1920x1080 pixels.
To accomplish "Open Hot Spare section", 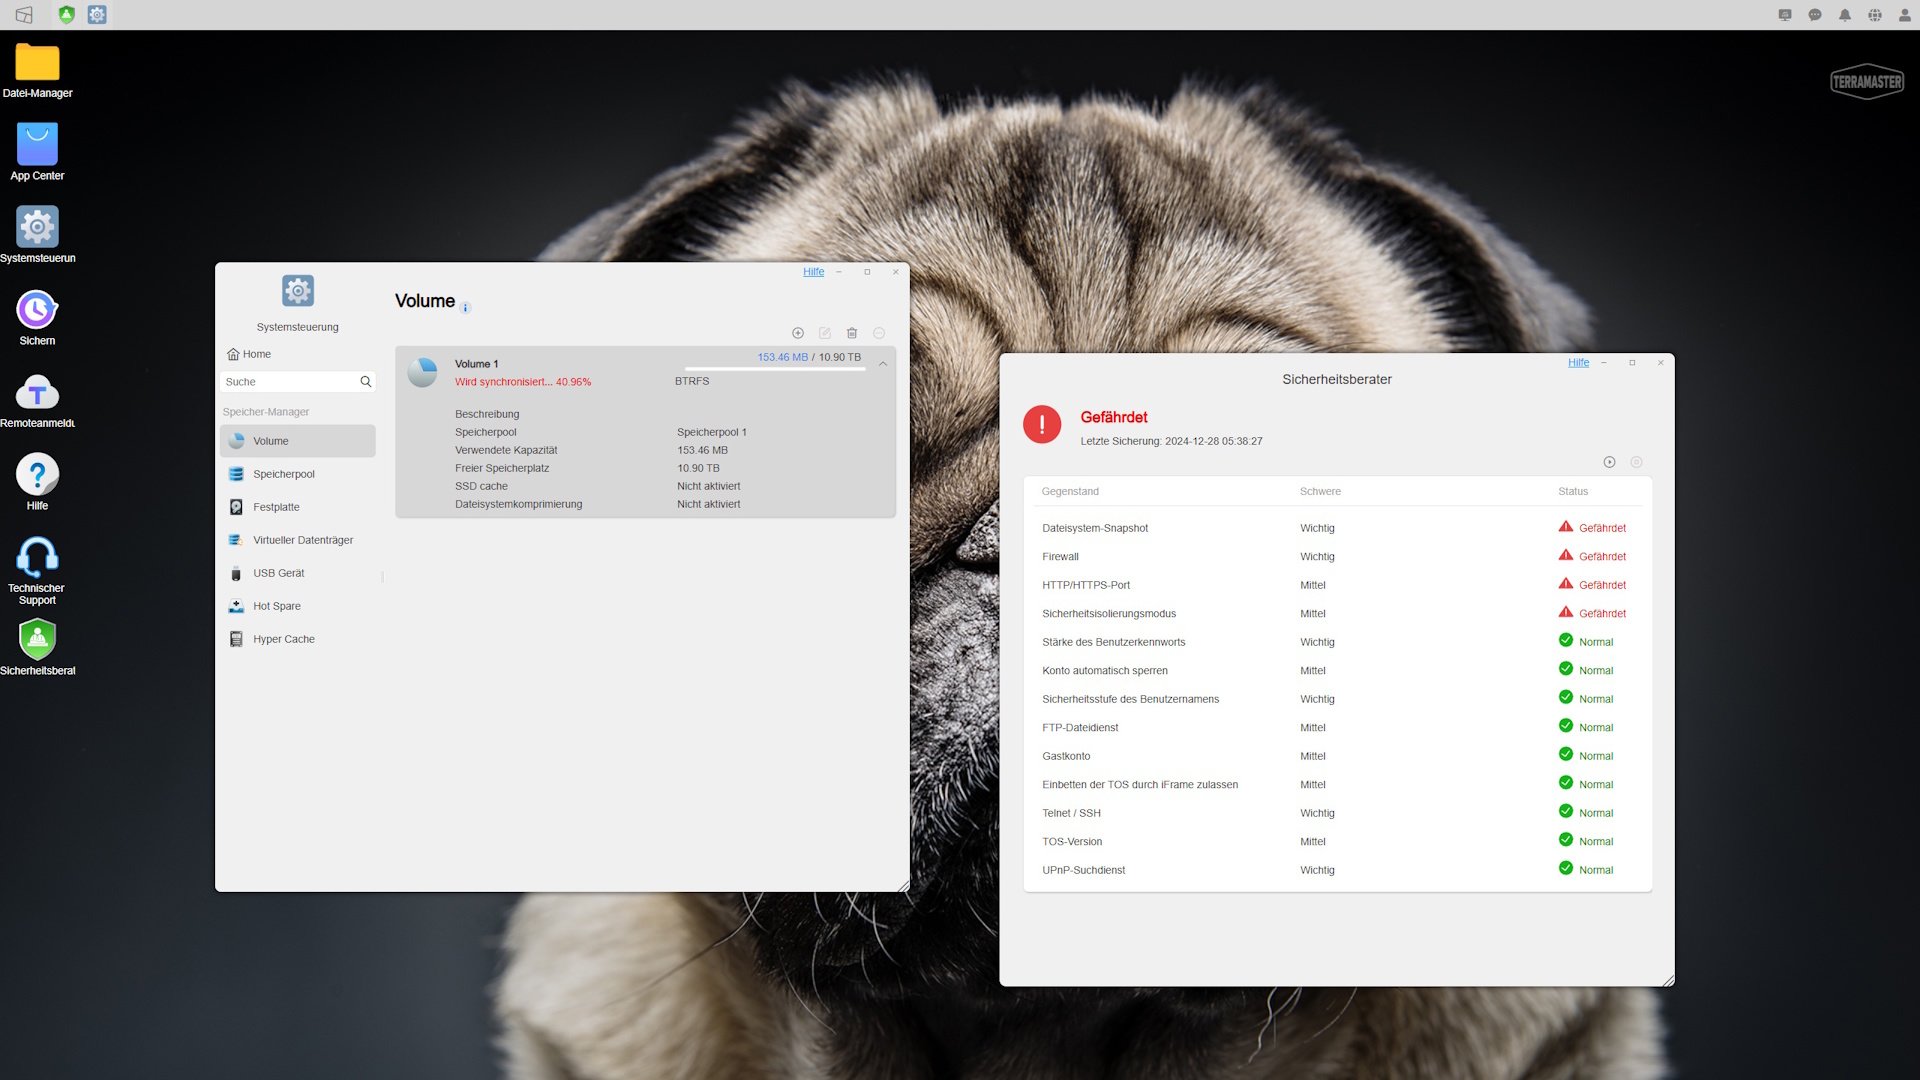I will pyautogui.click(x=277, y=606).
